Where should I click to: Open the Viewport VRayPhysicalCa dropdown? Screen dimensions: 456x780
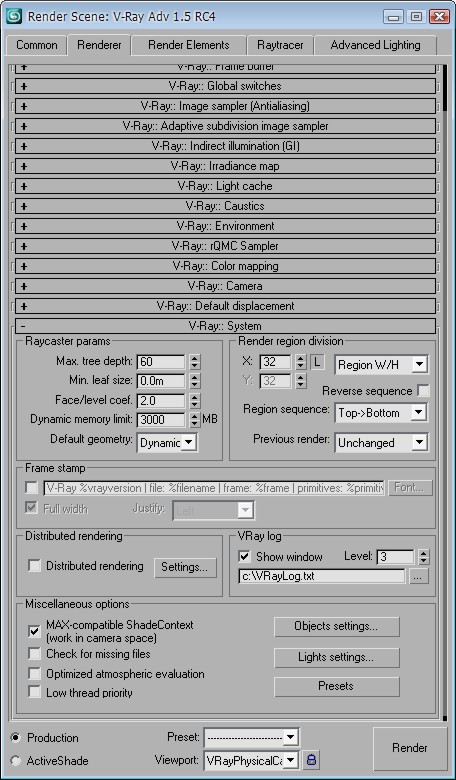(x=251, y=760)
